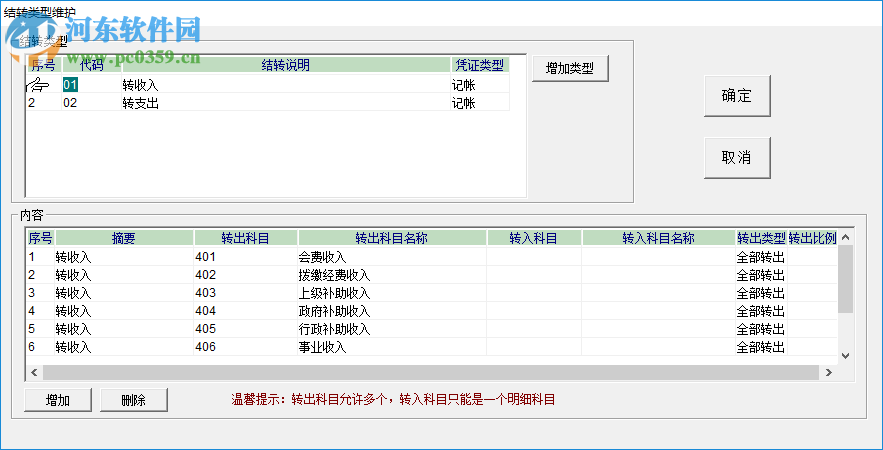Click horizontal scrollbar right arrow
Viewport: 883px width, 450px height.
tap(828, 372)
